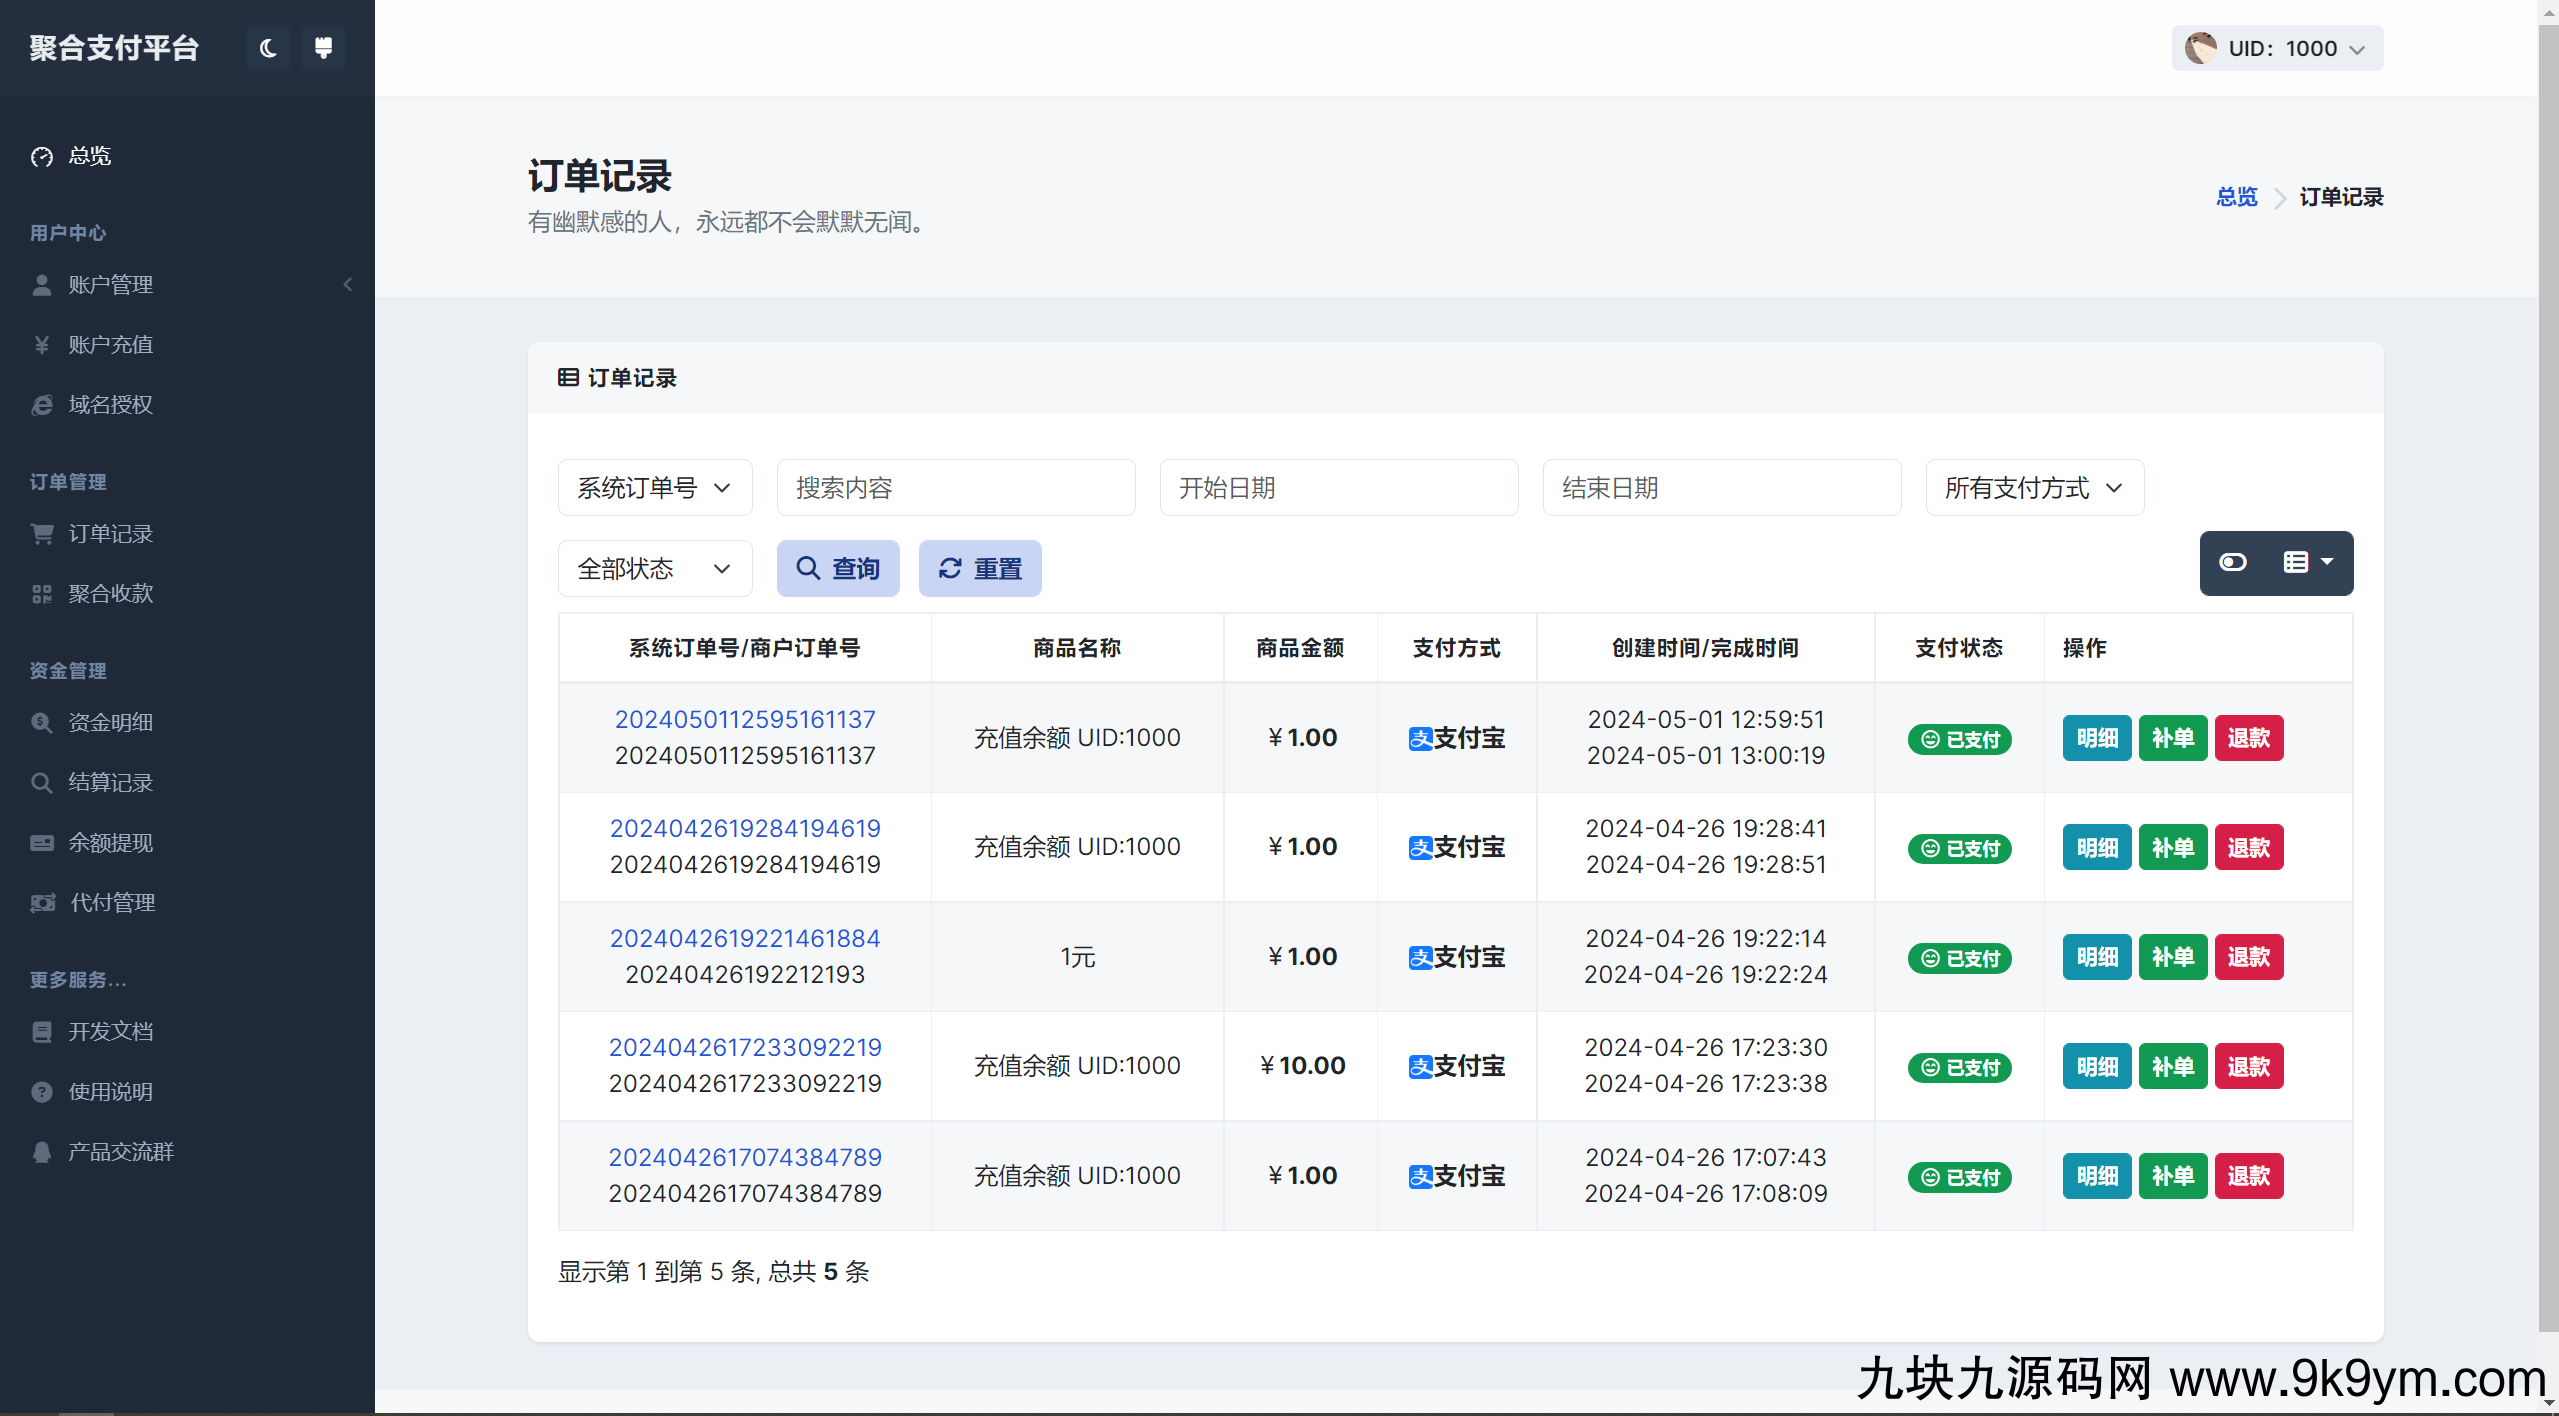
Task: Open 聚合收款 QR icon item
Action: point(42,594)
